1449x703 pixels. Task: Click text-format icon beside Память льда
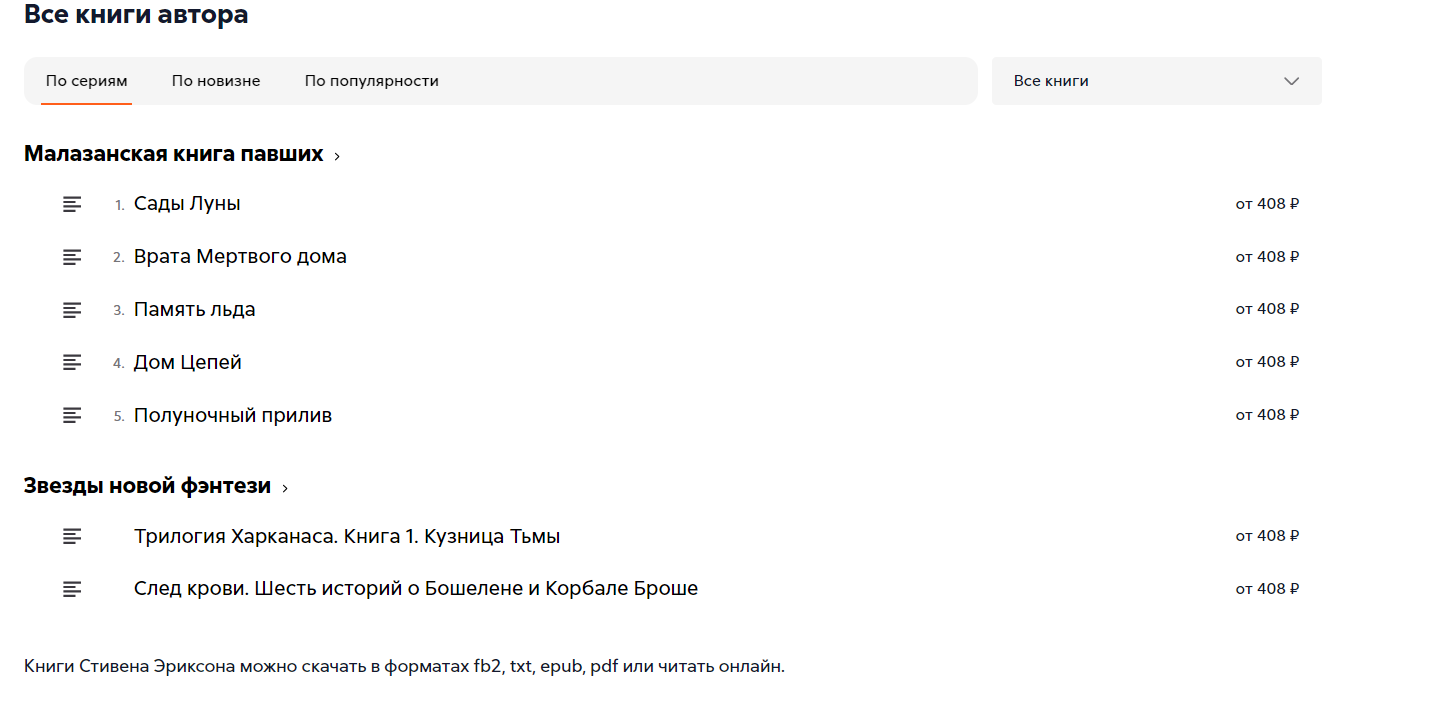pos(72,310)
